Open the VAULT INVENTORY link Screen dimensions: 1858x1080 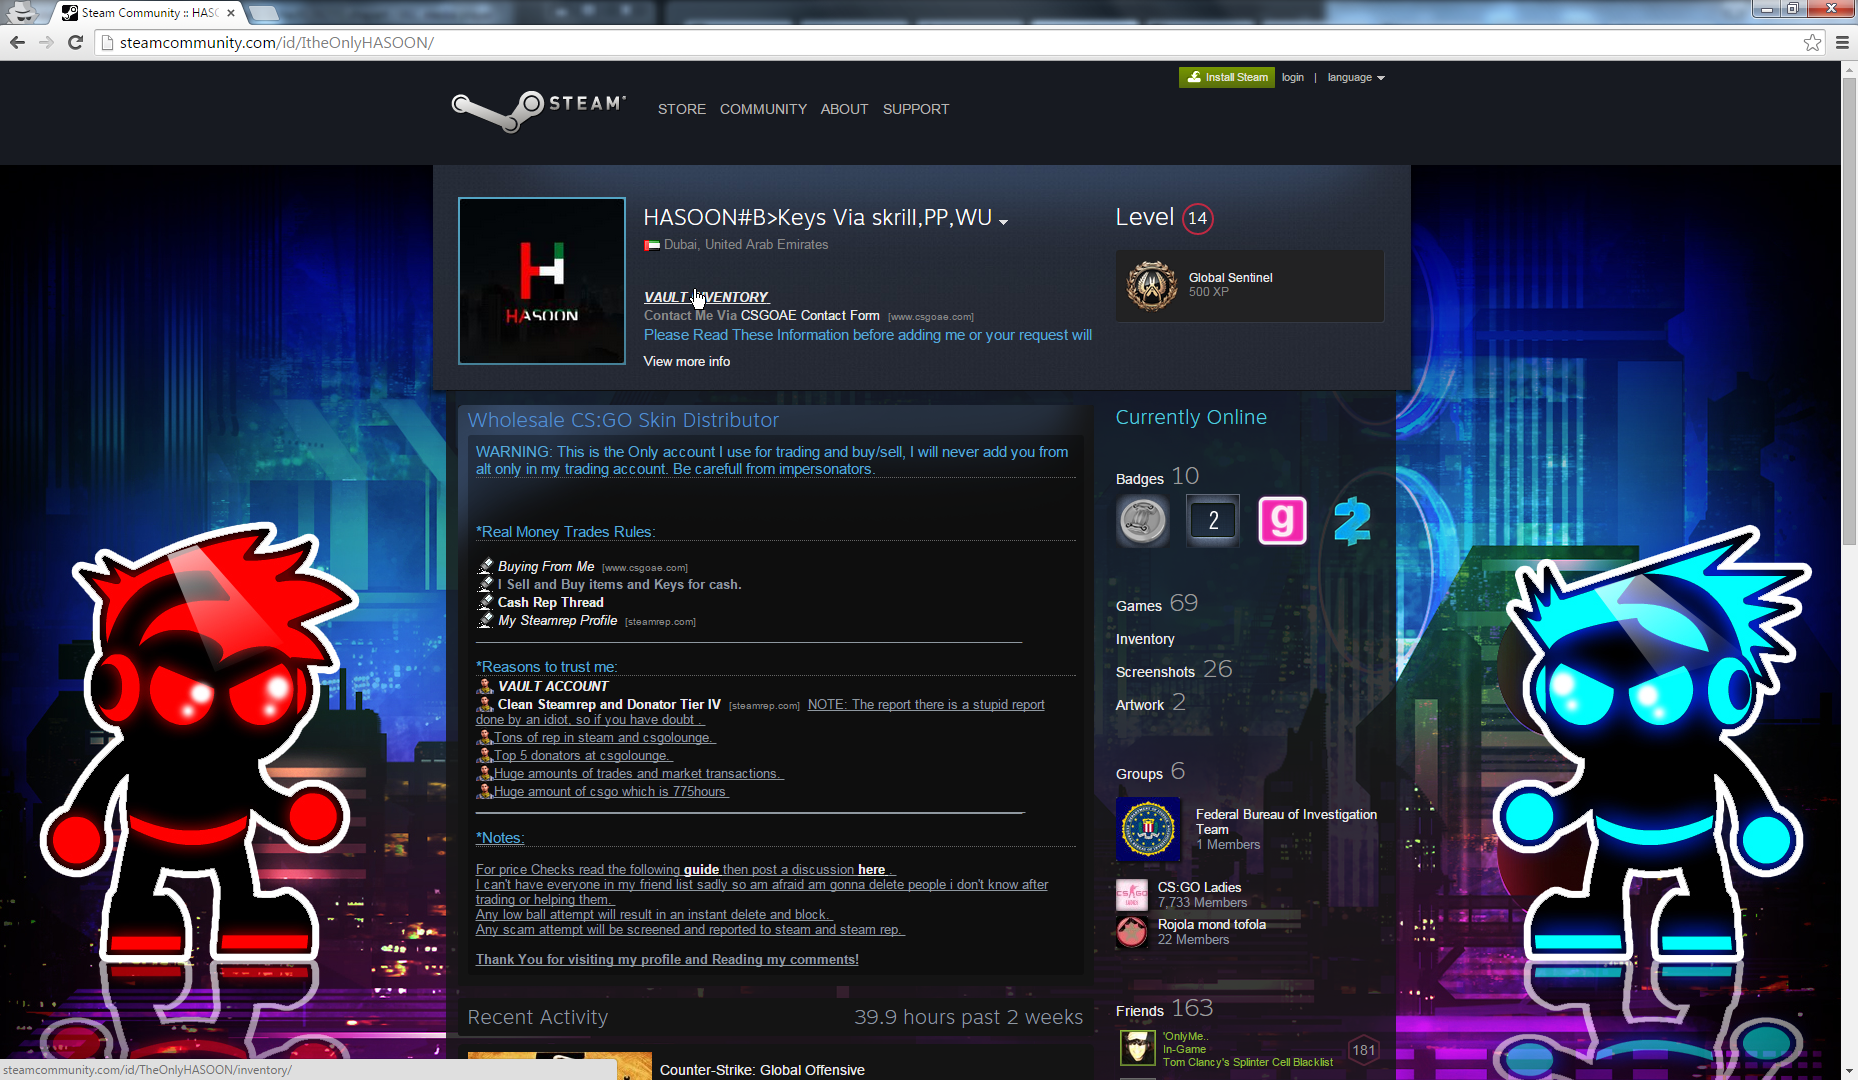pyautogui.click(x=706, y=297)
